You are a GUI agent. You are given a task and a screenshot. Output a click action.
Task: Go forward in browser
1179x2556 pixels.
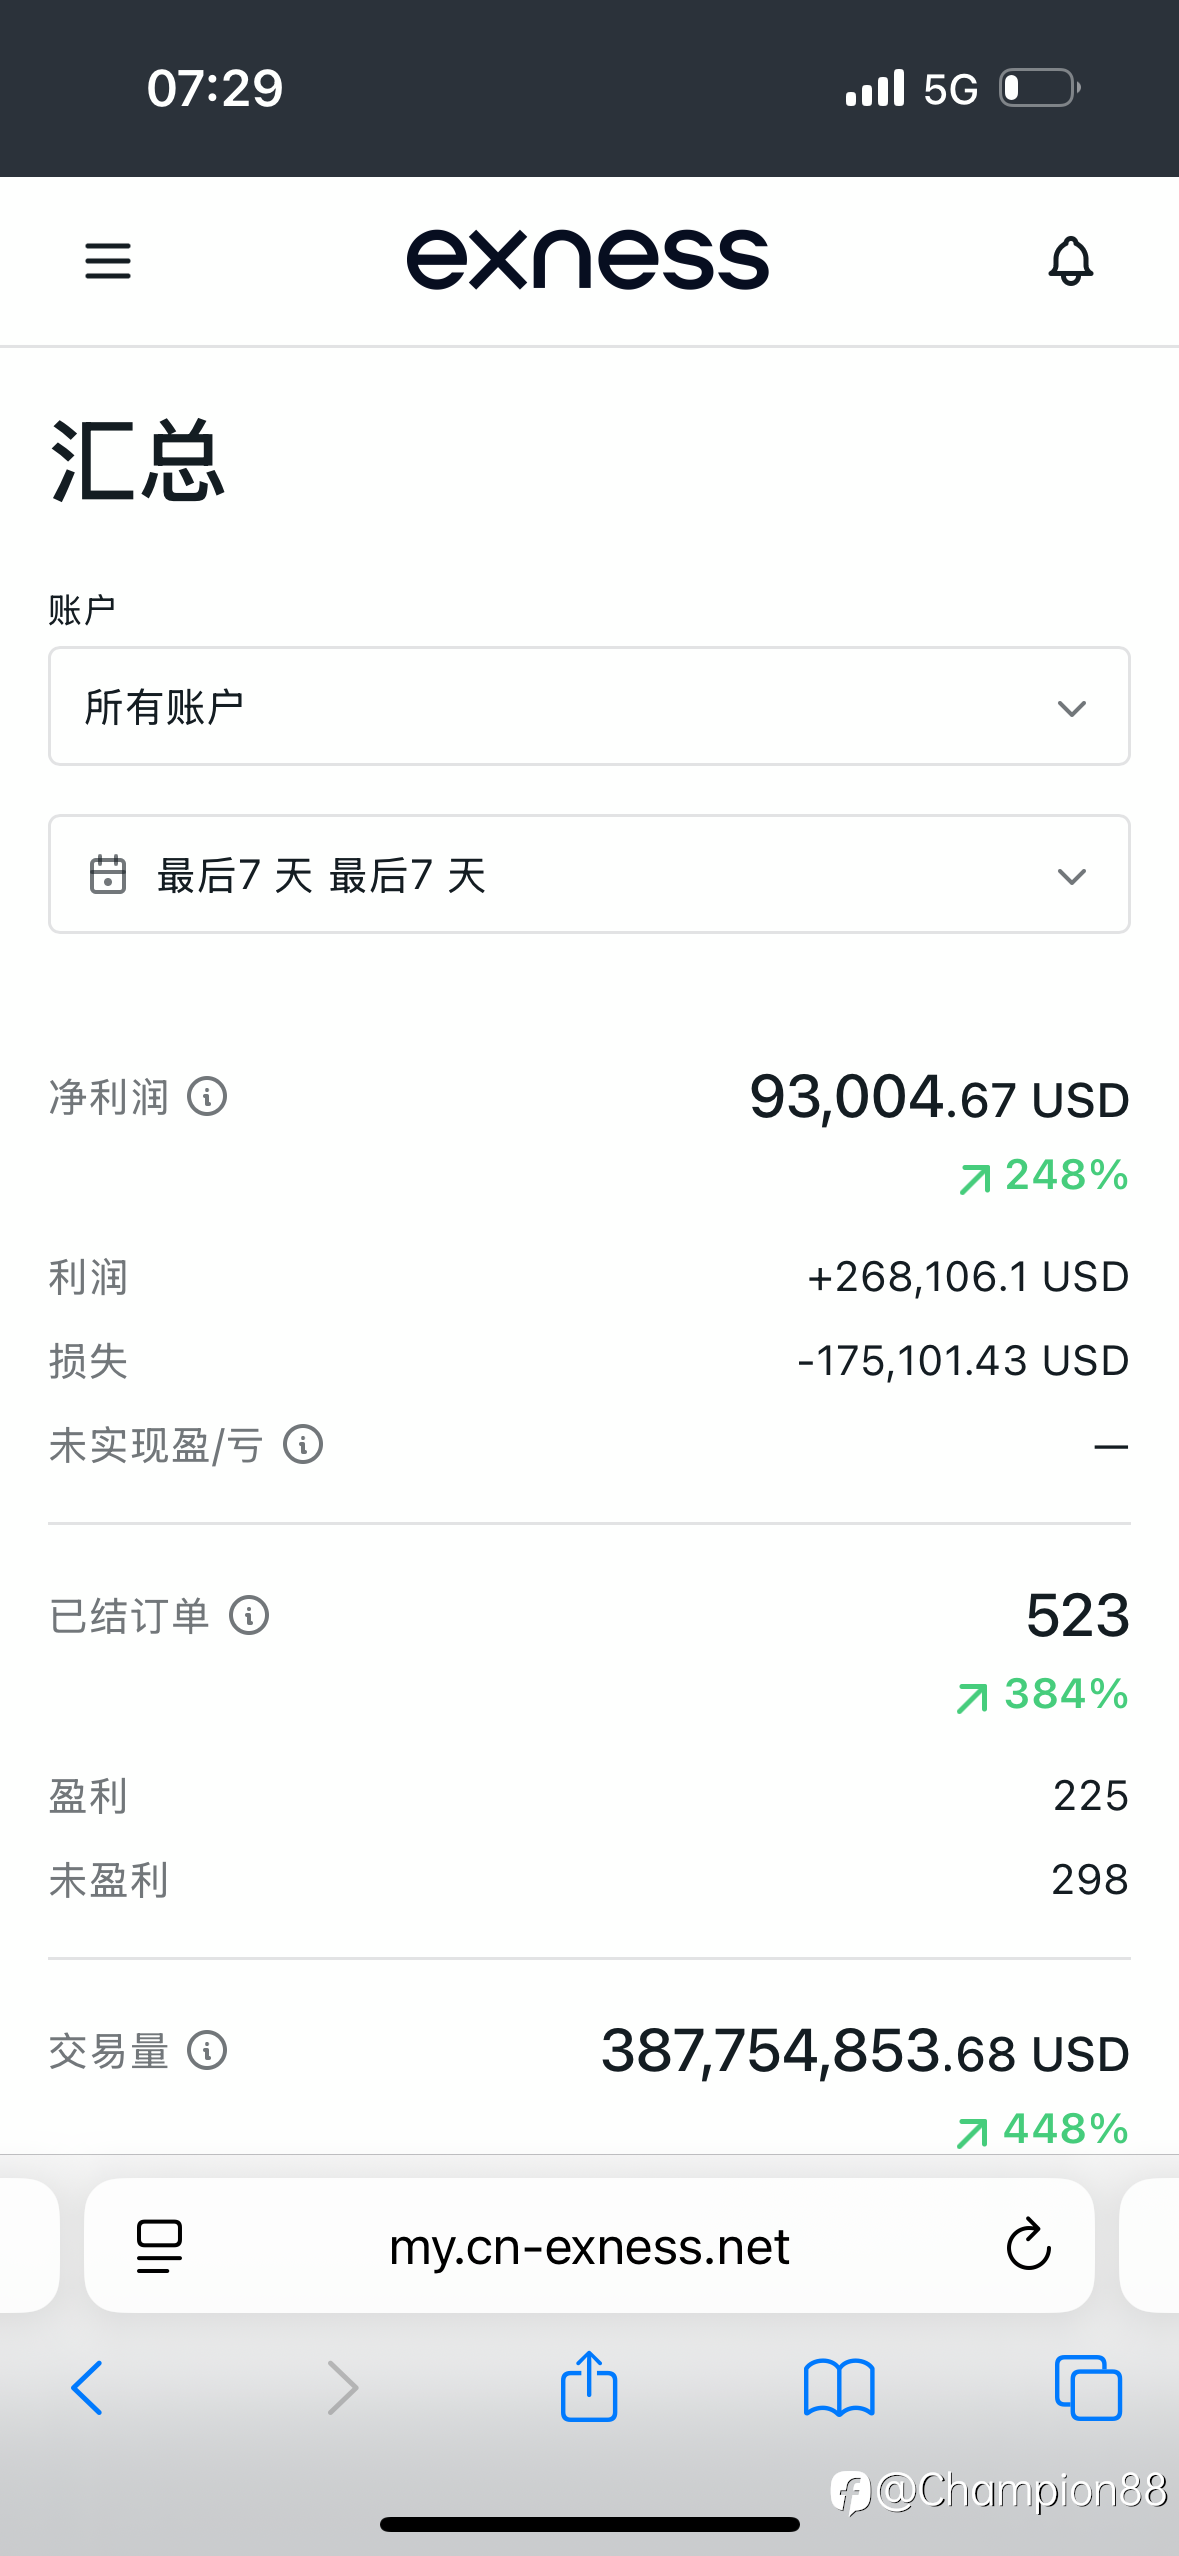point(342,2388)
